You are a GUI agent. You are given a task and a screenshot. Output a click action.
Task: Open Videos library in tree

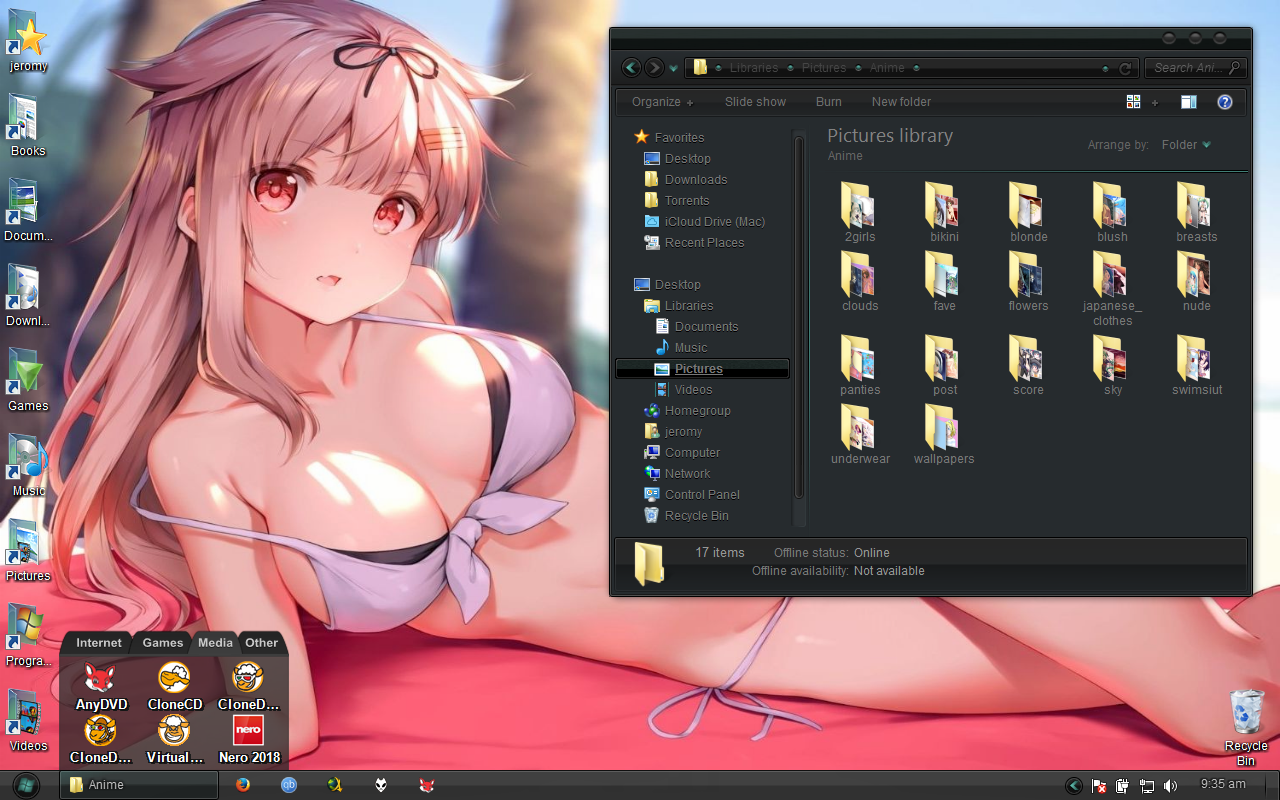683,389
